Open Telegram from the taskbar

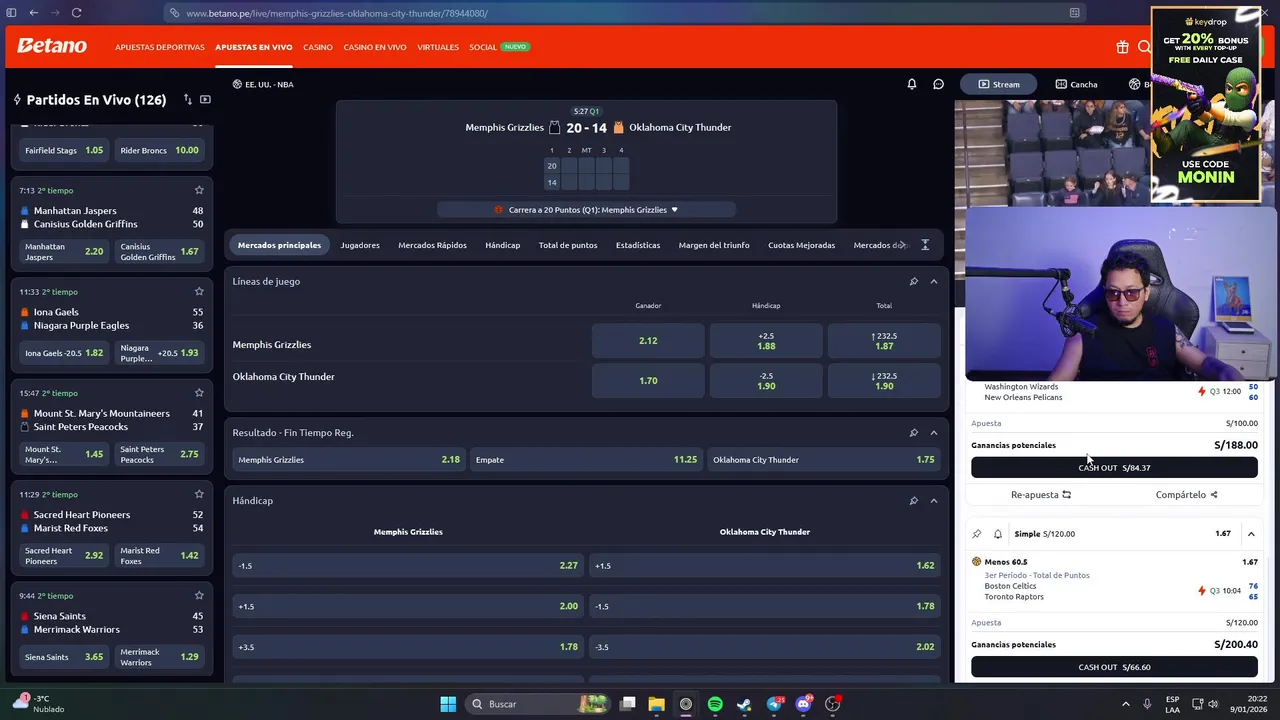(x=774, y=704)
